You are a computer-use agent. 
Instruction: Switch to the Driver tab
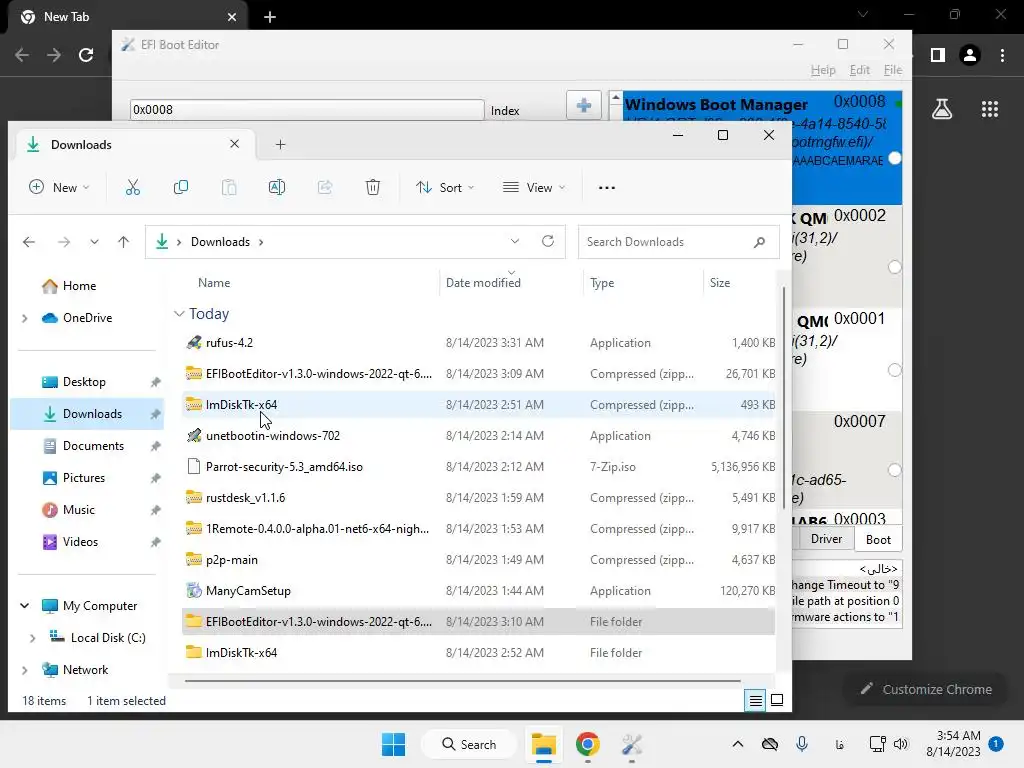826,539
